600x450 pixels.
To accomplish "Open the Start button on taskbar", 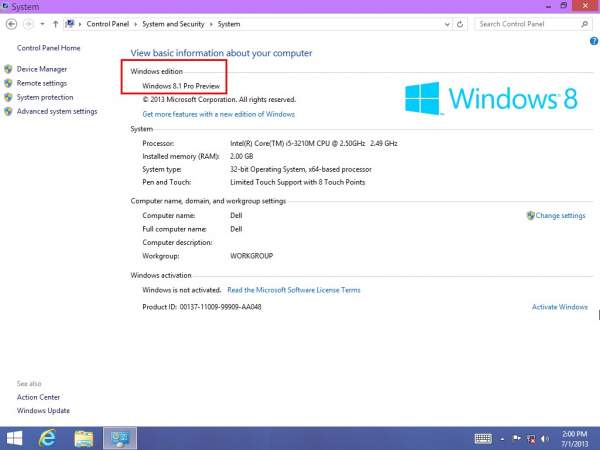I will pos(14,439).
